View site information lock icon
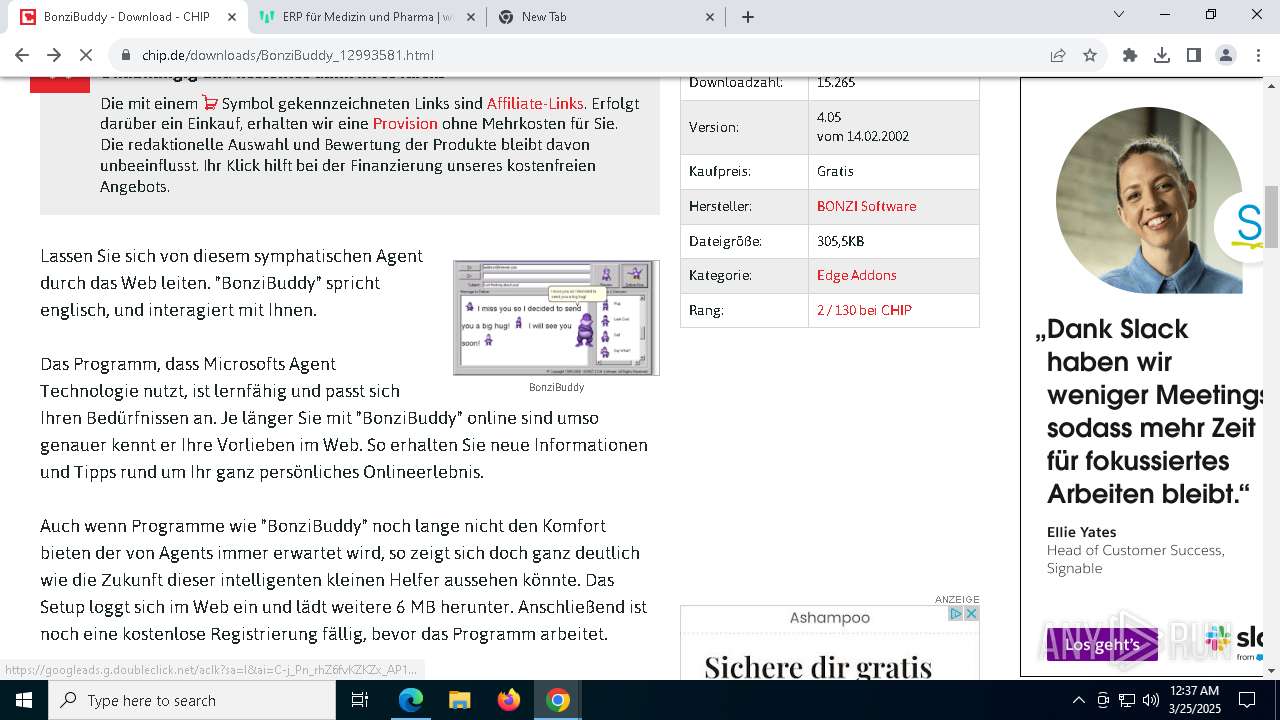The image size is (1280, 720). [x=125, y=55]
